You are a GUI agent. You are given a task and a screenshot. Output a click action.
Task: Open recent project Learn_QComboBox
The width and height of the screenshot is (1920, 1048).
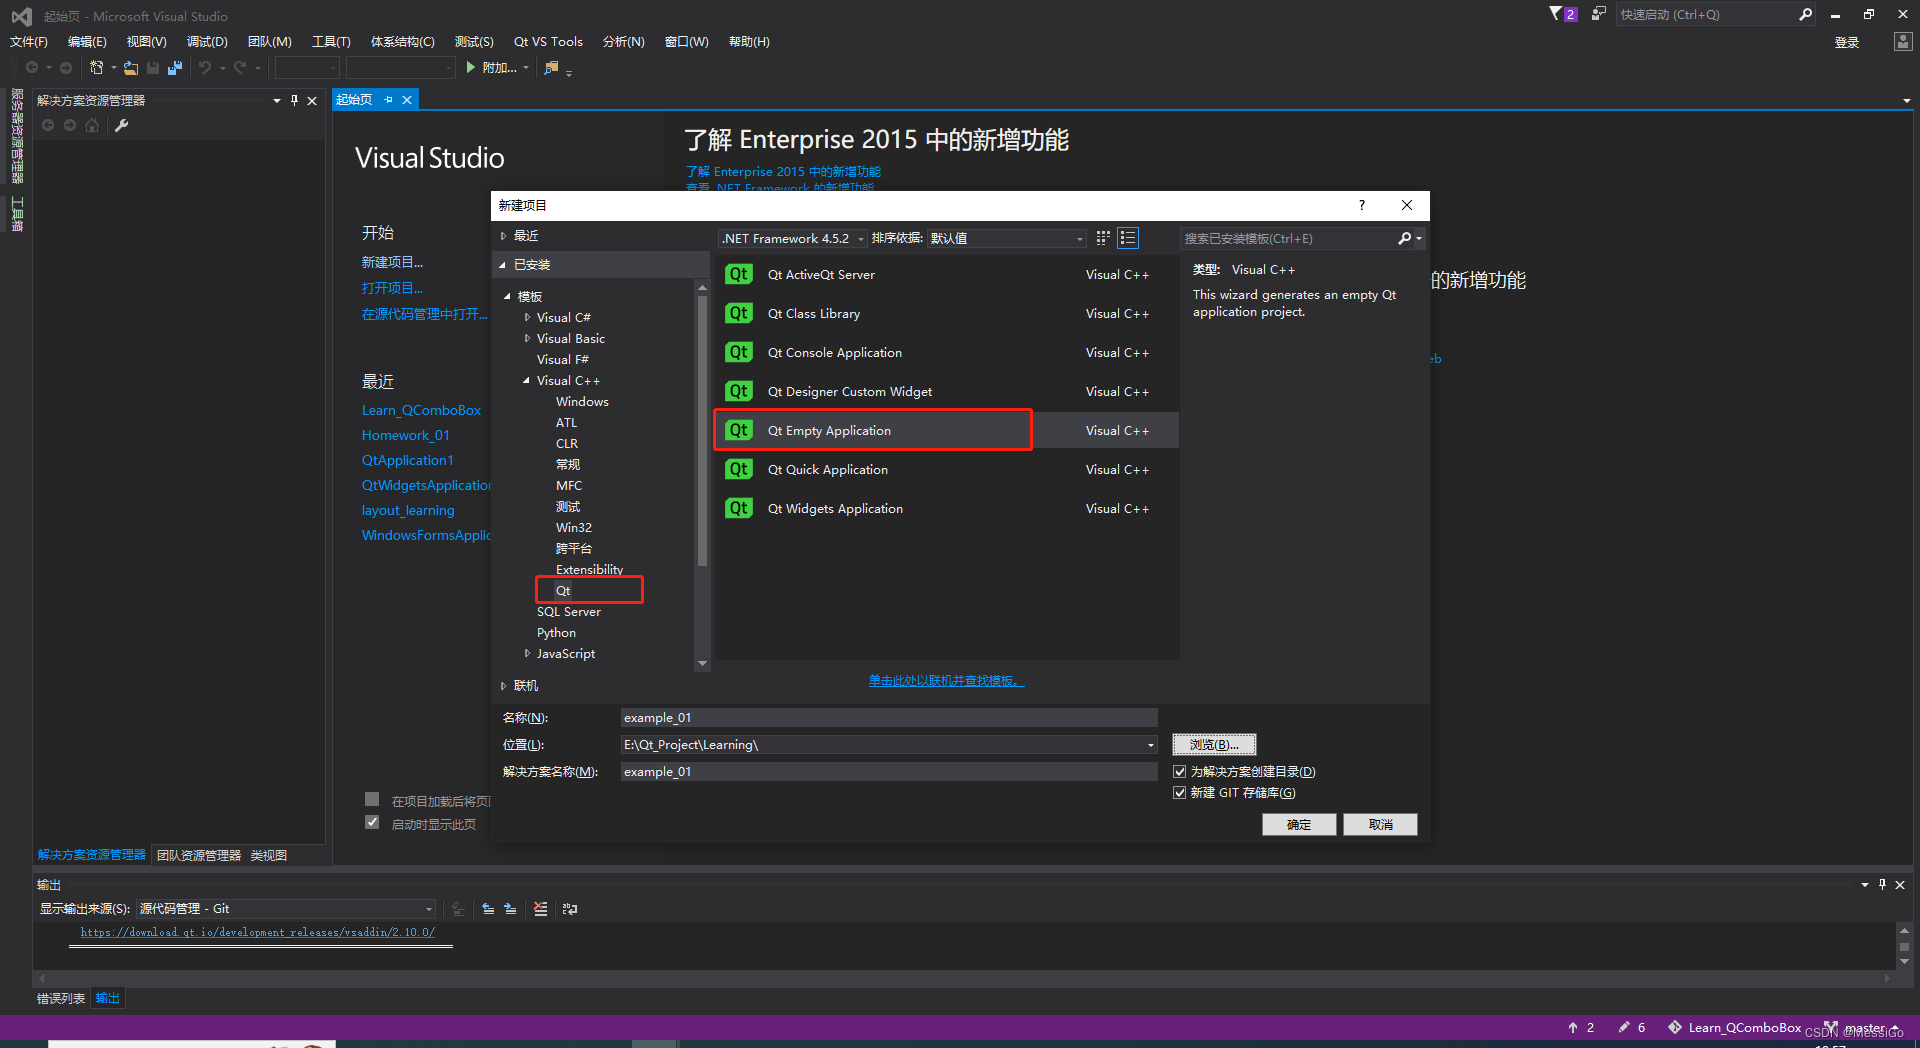click(x=421, y=410)
